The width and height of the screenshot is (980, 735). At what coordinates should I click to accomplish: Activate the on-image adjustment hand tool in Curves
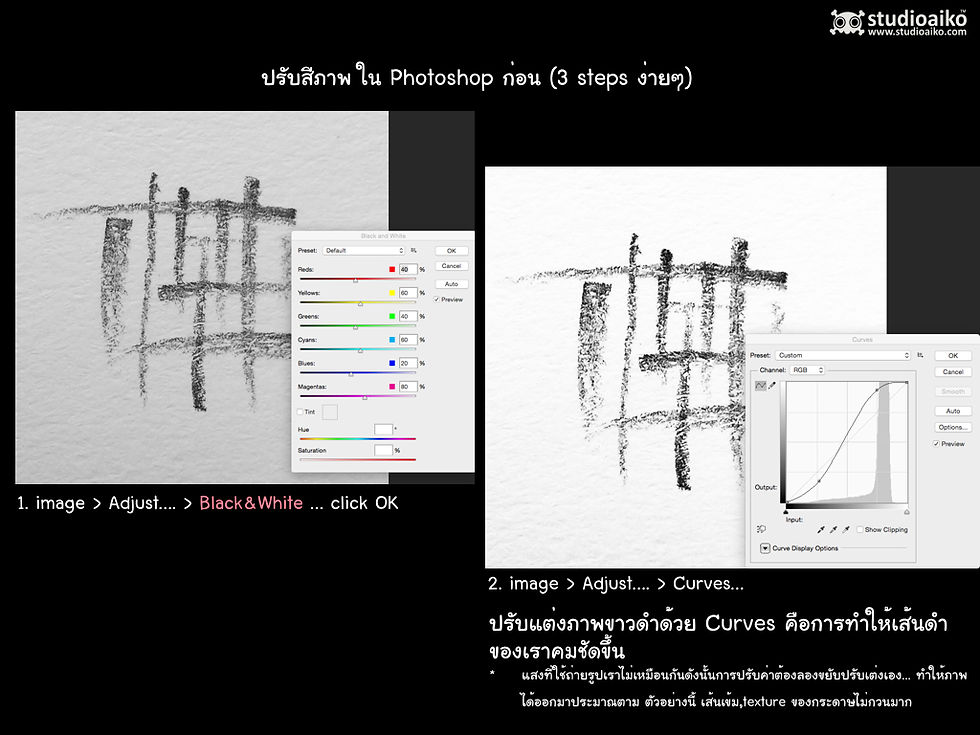(x=761, y=529)
